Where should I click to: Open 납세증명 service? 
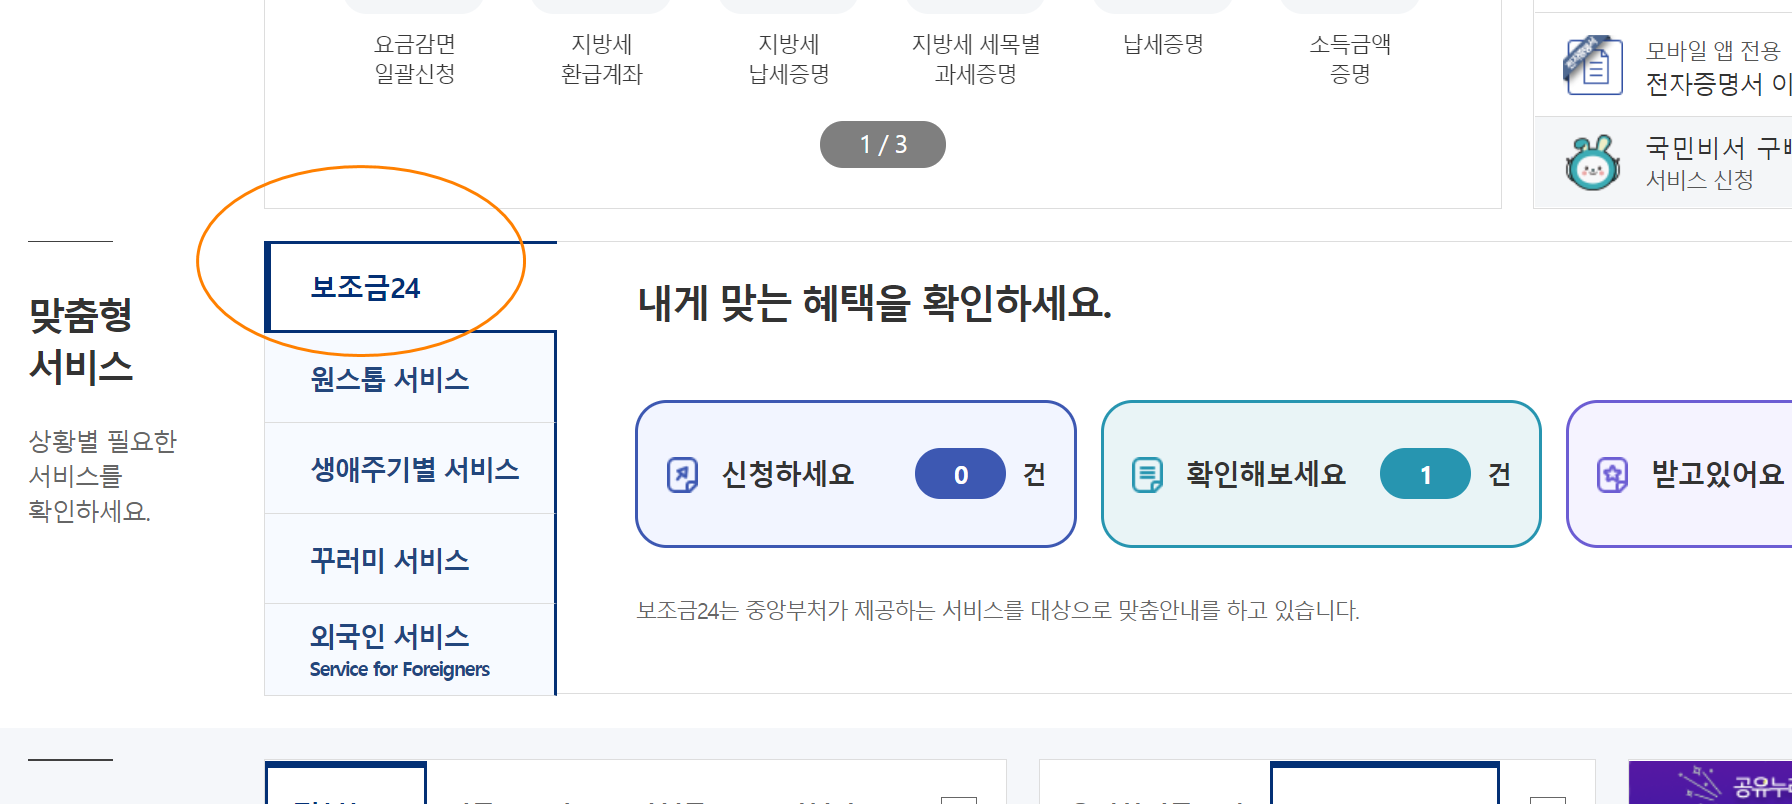(1163, 44)
